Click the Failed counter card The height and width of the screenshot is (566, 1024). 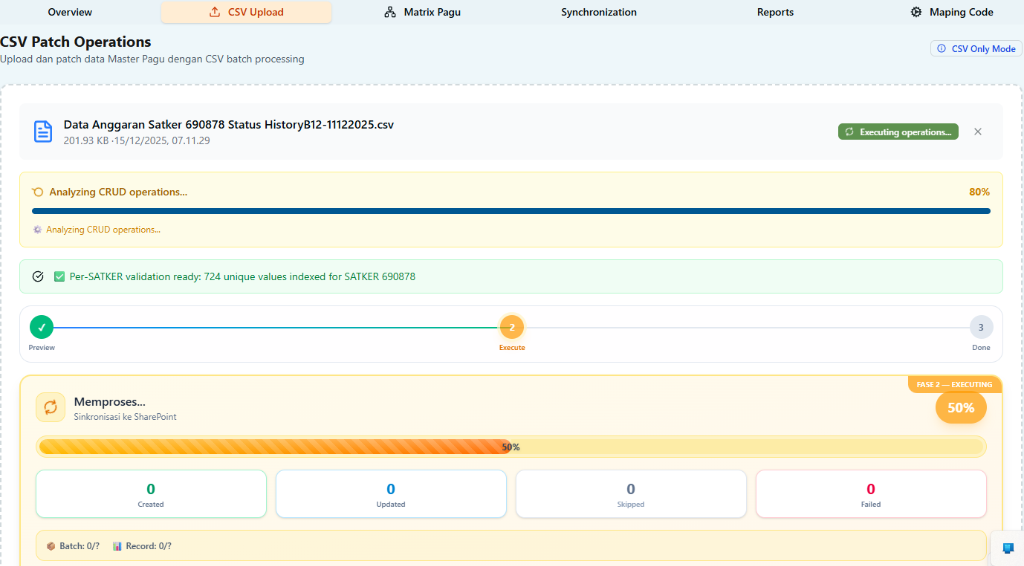[x=870, y=494]
